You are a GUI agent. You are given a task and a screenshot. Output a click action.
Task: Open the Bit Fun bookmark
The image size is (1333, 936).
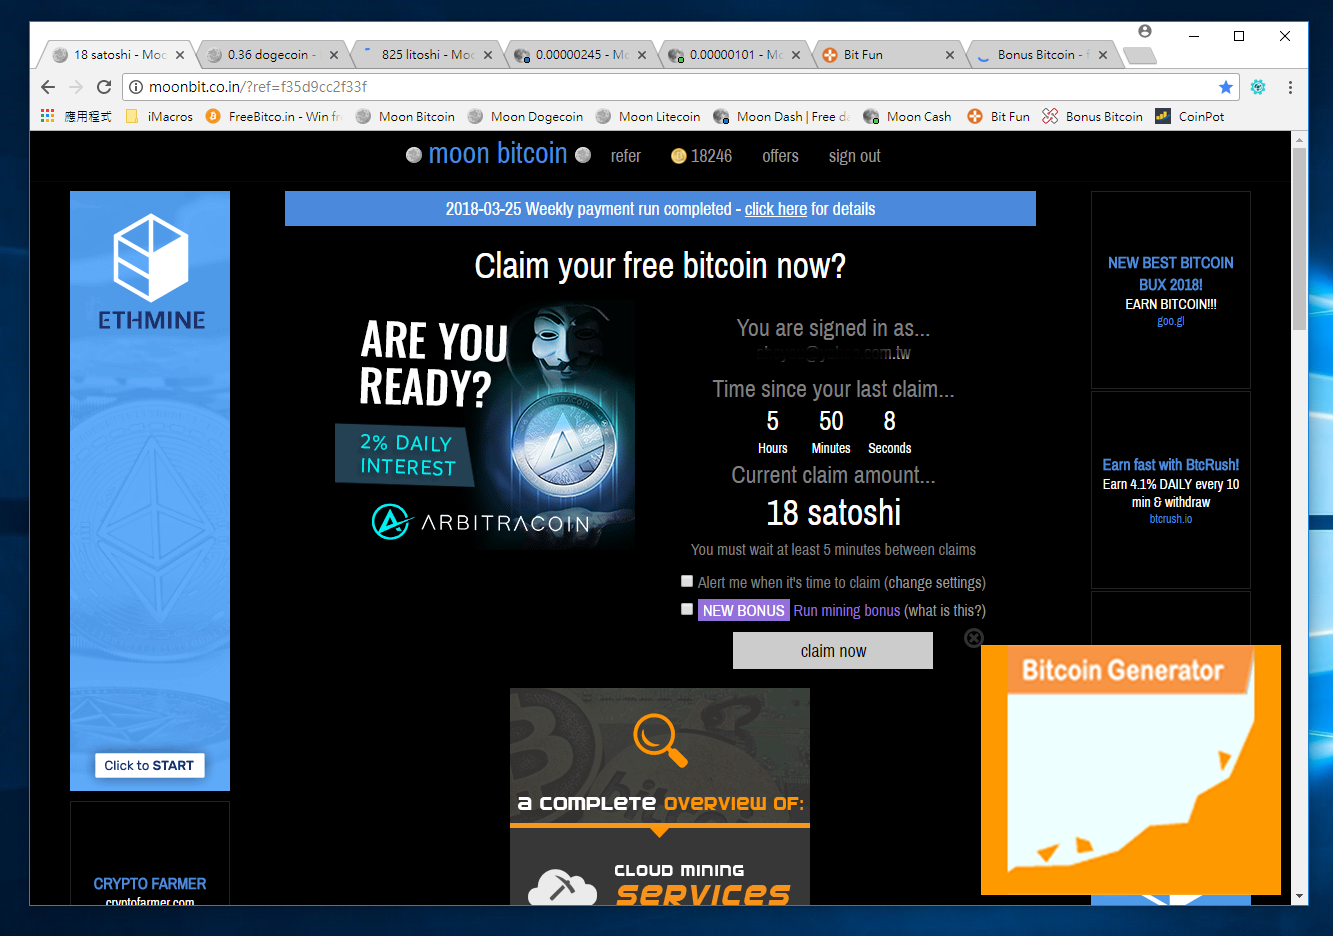point(998,116)
